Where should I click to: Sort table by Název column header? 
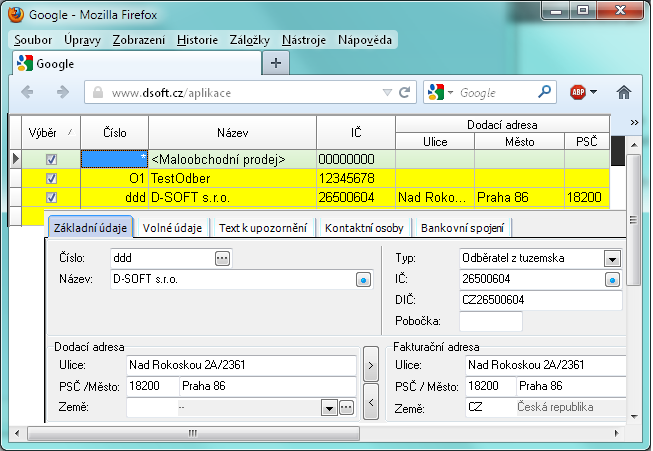[x=232, y=133]
